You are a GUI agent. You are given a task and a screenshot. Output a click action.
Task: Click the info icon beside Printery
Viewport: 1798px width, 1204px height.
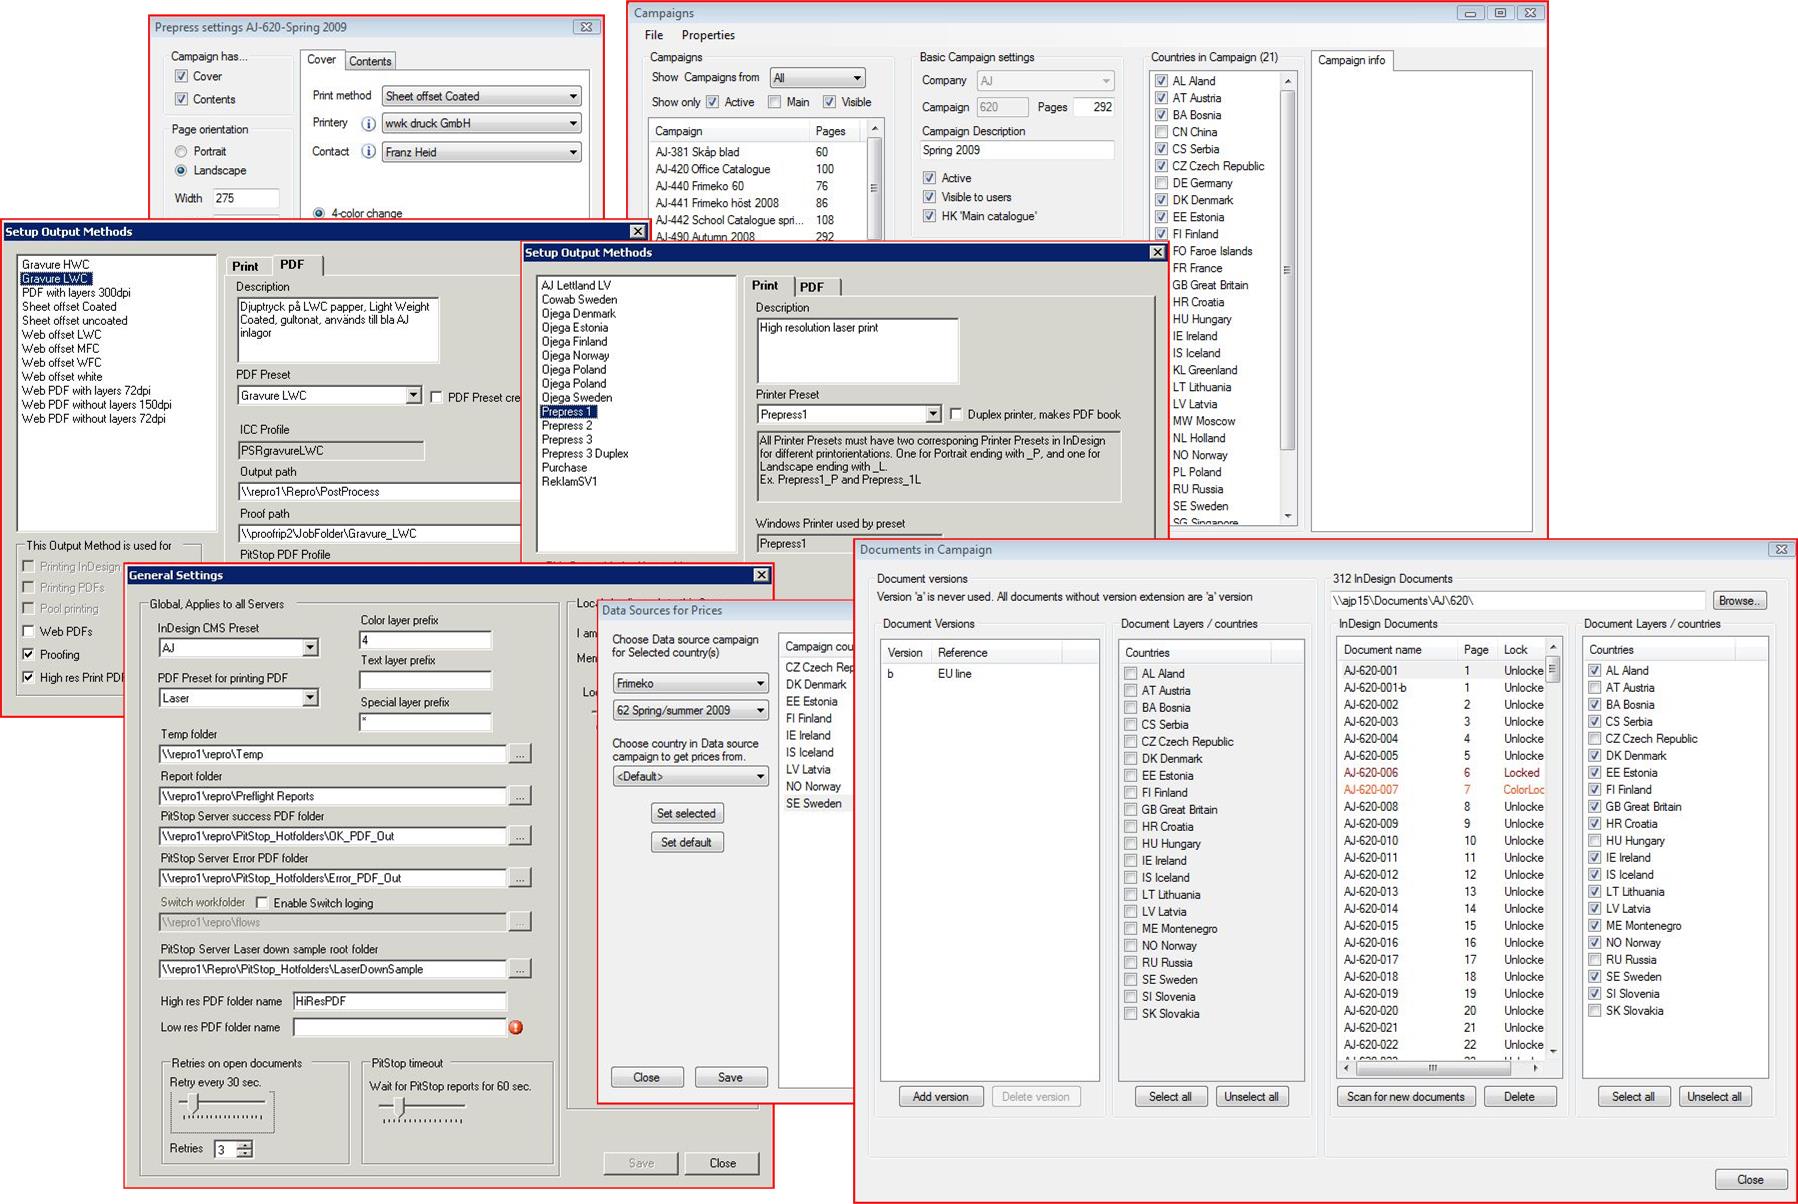(x=368, y=124)
